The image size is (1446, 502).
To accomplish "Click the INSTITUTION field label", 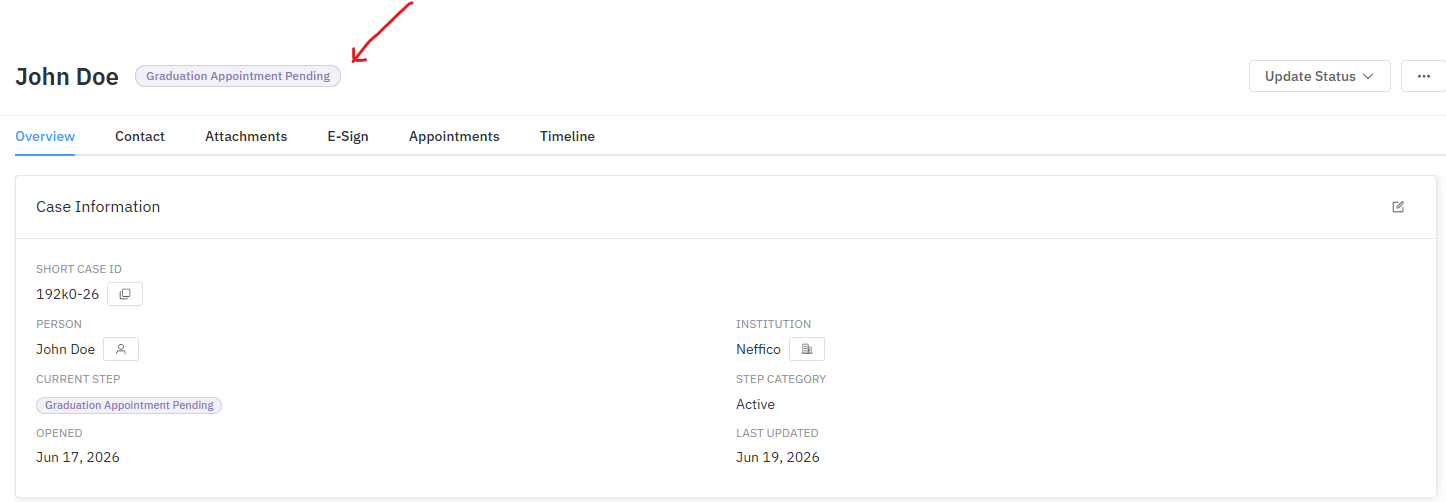I will click(774, 324).
